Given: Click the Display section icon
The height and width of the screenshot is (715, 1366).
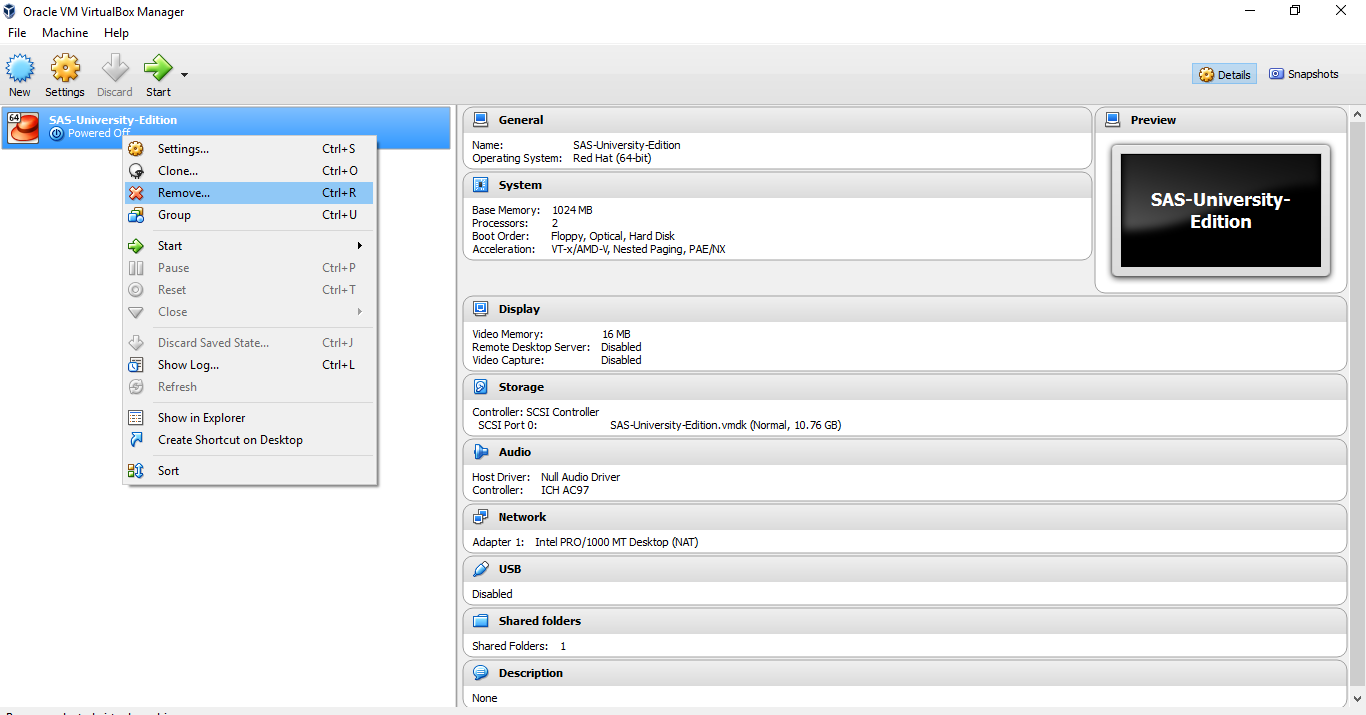Looking at the screenshot, I should coord(481,309).
